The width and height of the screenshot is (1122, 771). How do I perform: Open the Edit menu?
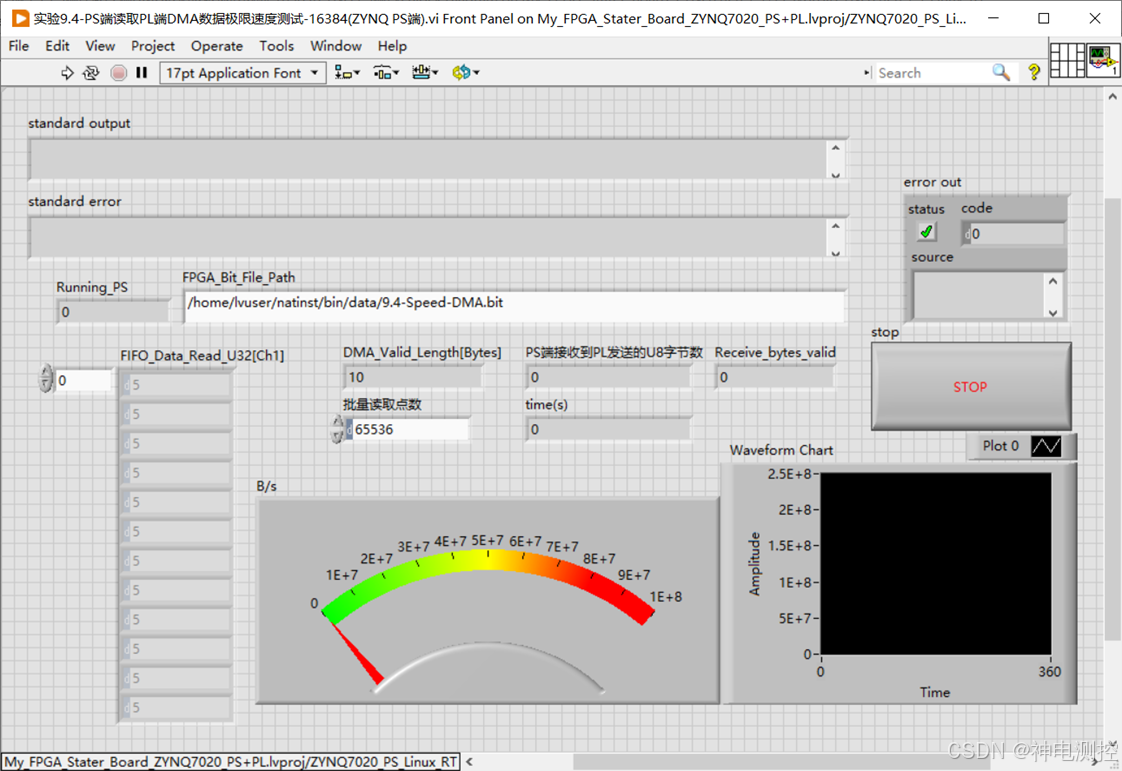57,46
